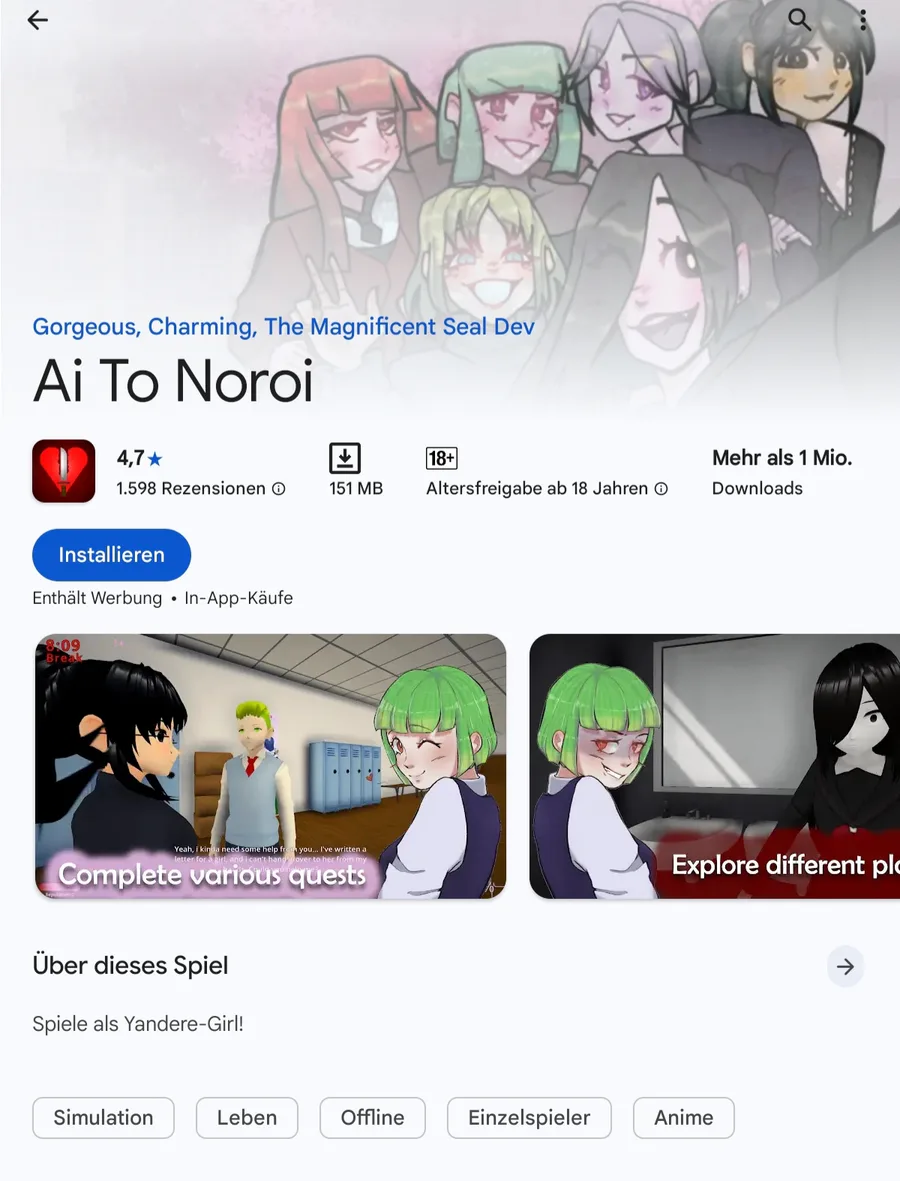
Task: Tap the back arrow icon
Action: tap(37, 20)
